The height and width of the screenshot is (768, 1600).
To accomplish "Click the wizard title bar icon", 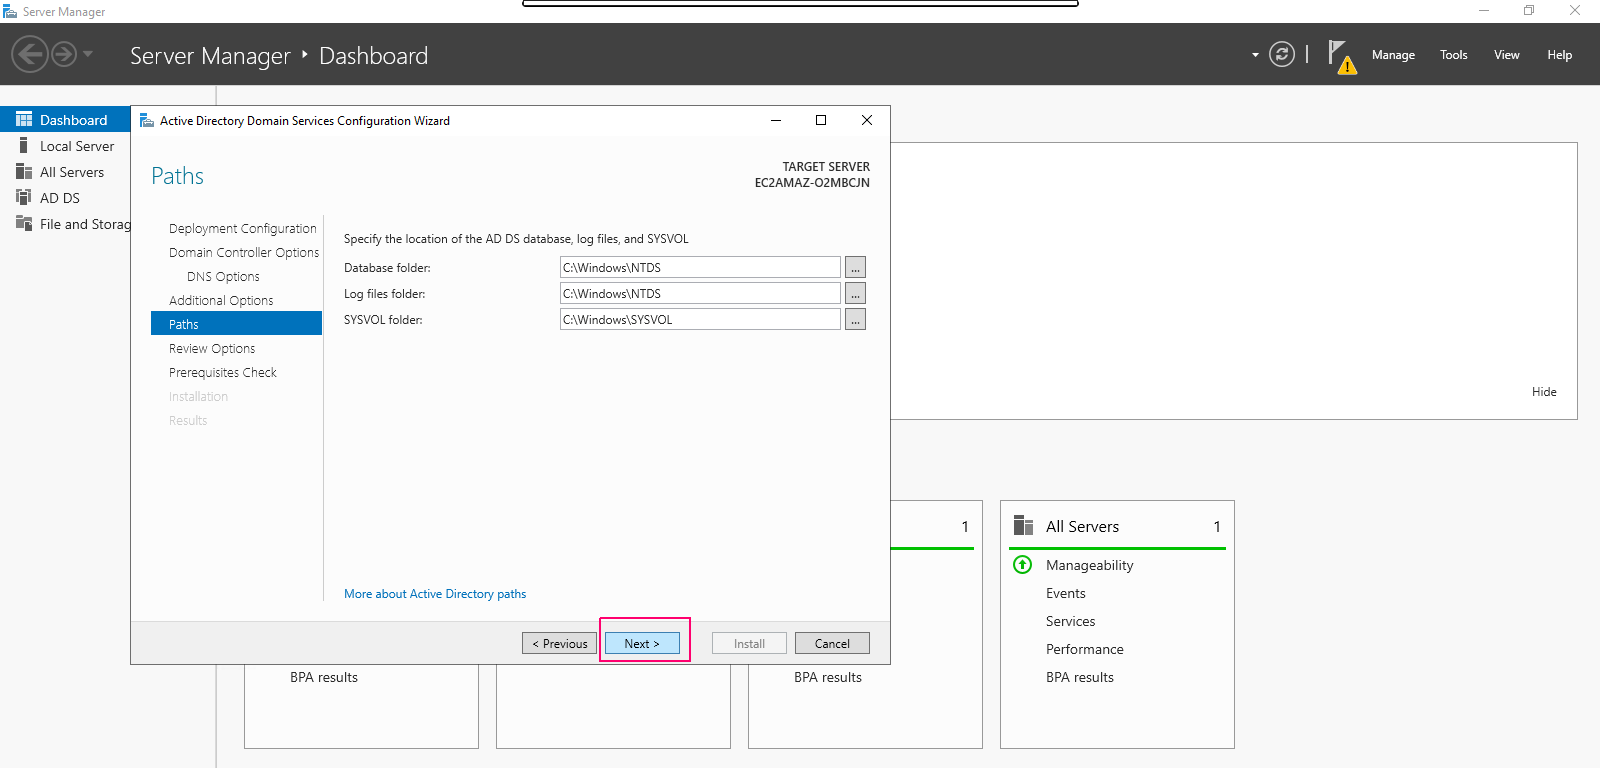I will point(146,120).
